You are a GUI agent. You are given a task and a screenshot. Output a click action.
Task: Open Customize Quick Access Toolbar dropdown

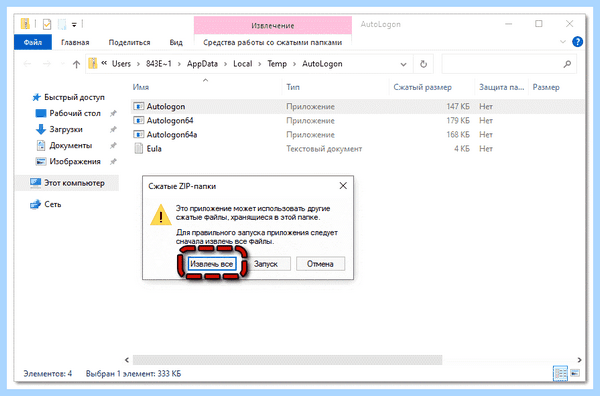(x=74, y=25)
